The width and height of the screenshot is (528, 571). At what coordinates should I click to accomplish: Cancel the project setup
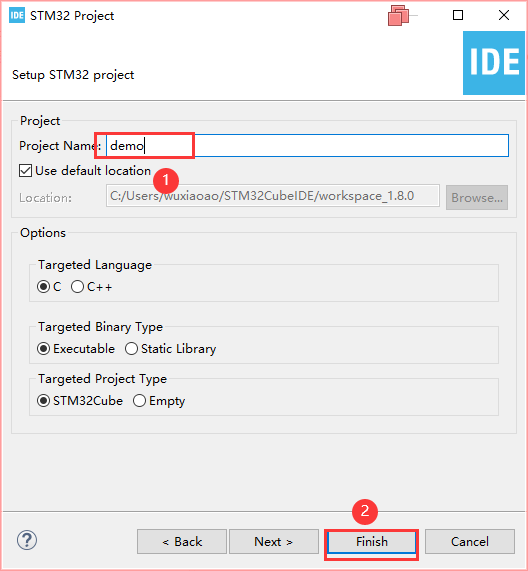(x=470, y=542)
